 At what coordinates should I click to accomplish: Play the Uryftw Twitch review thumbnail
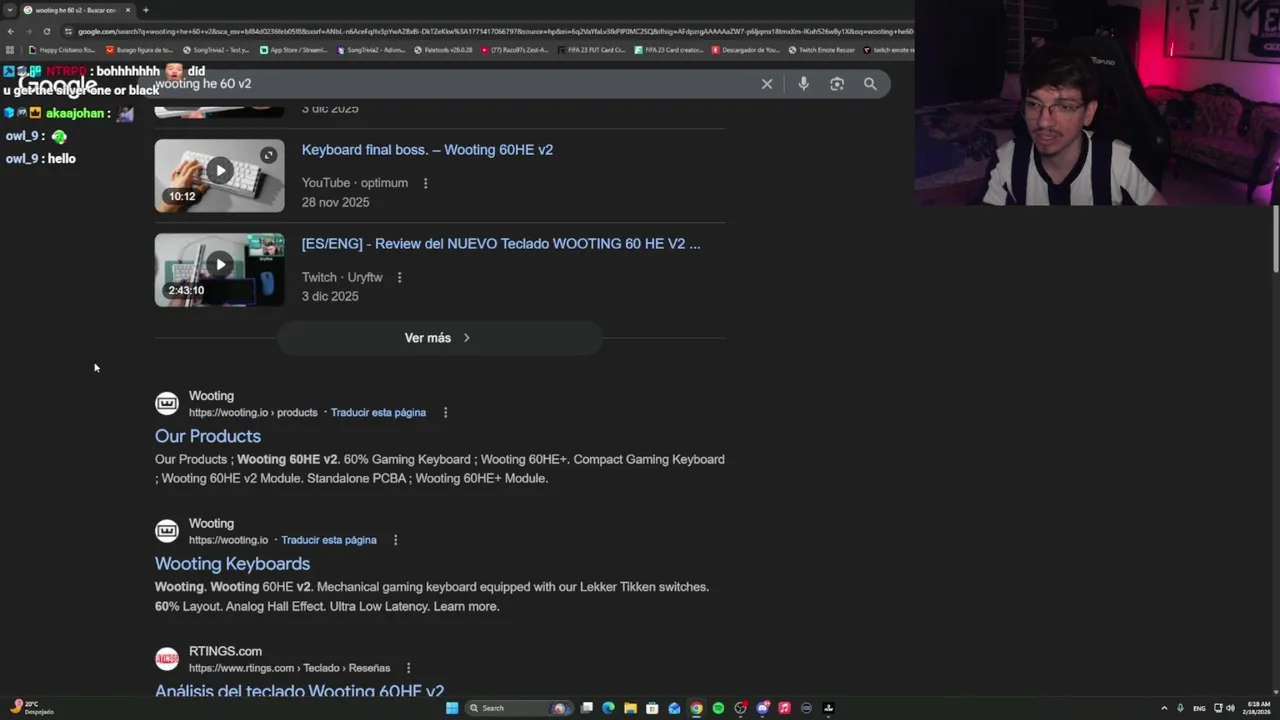click(219, 269)
